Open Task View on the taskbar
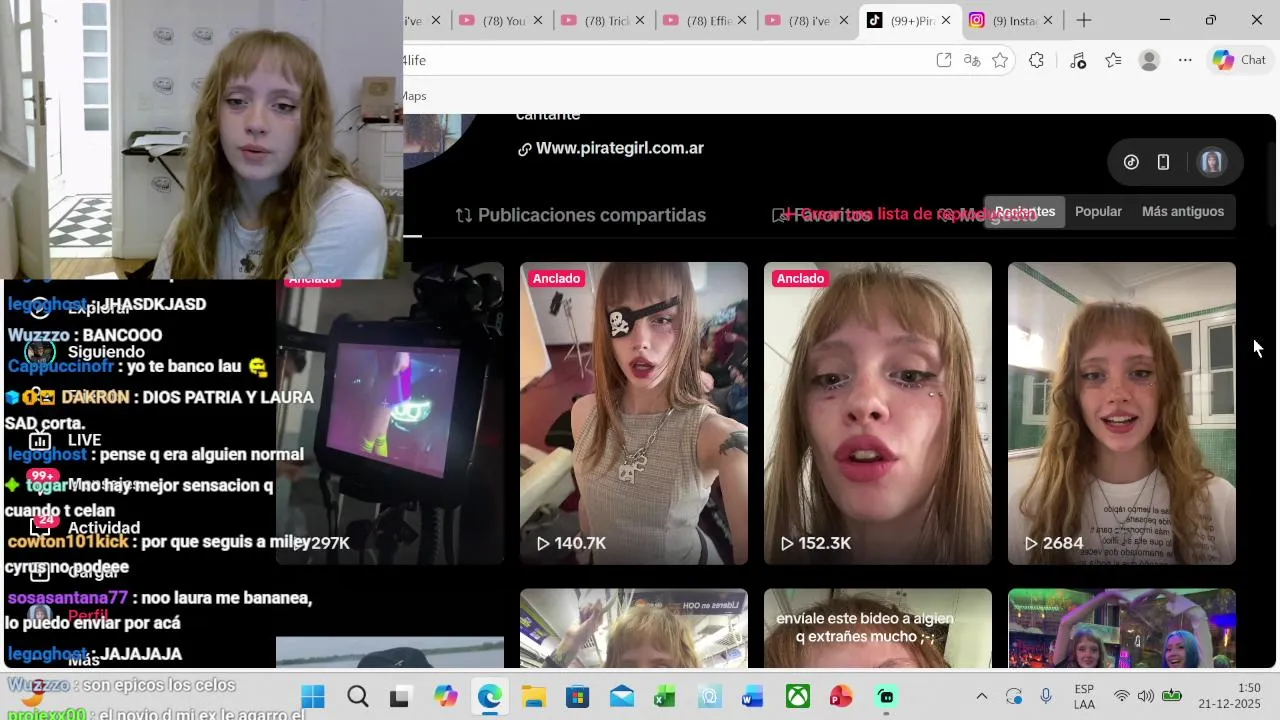This screenshot has height=720, width=1280. tap(400, 696)
